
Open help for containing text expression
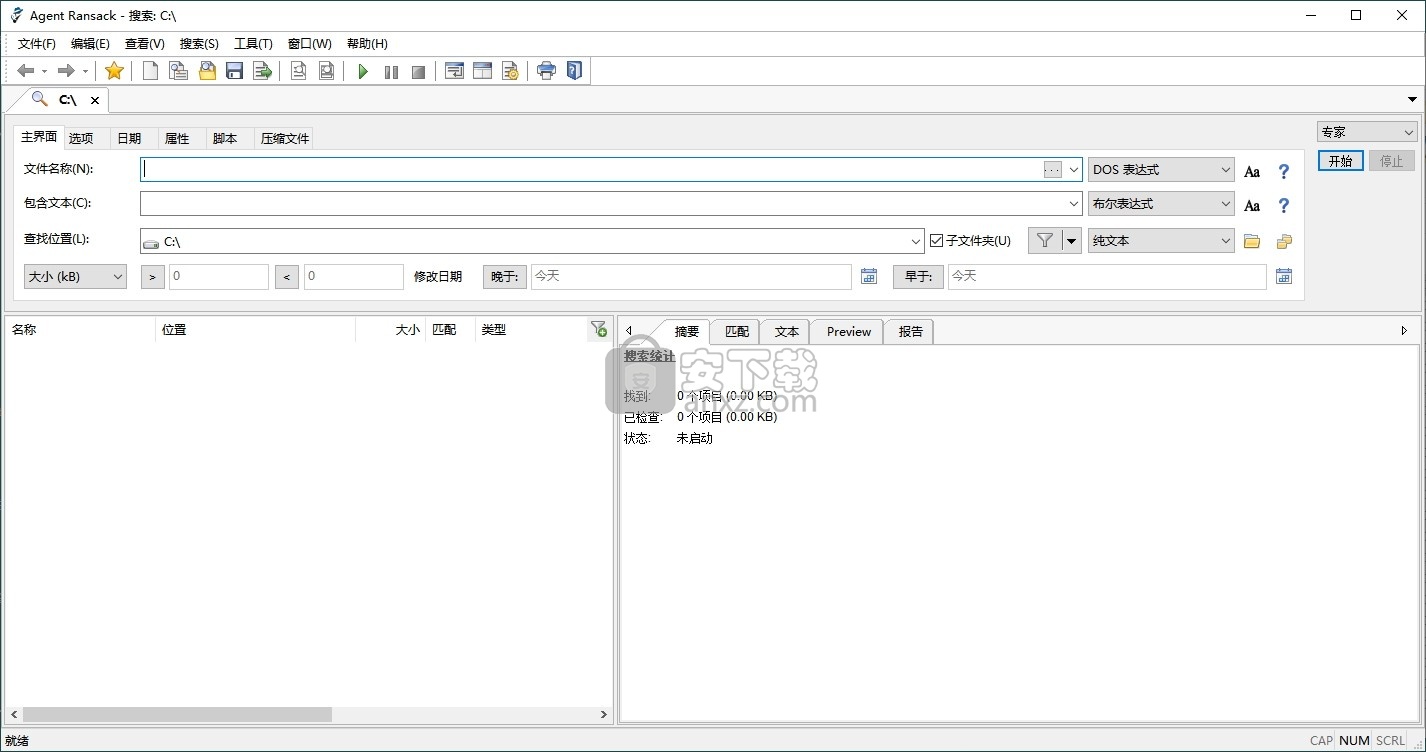pyautogui.click(x=1284, y=206)
